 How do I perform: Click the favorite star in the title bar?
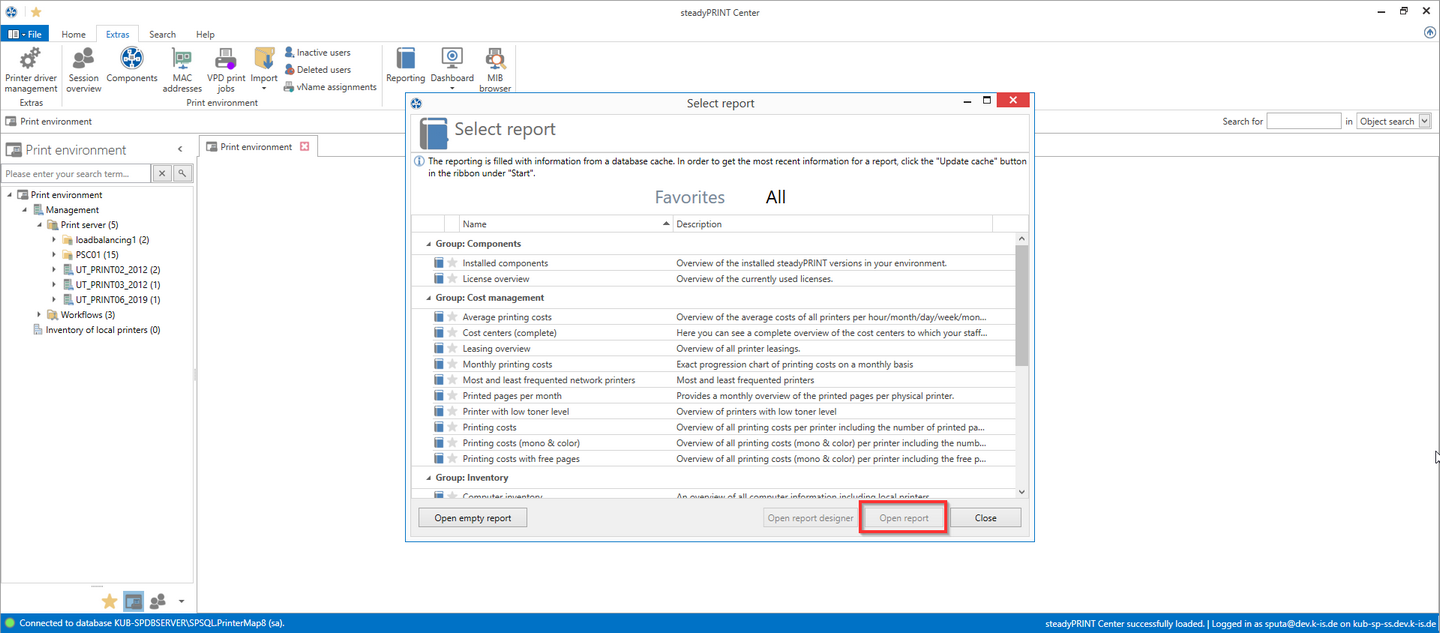(36, 11)
